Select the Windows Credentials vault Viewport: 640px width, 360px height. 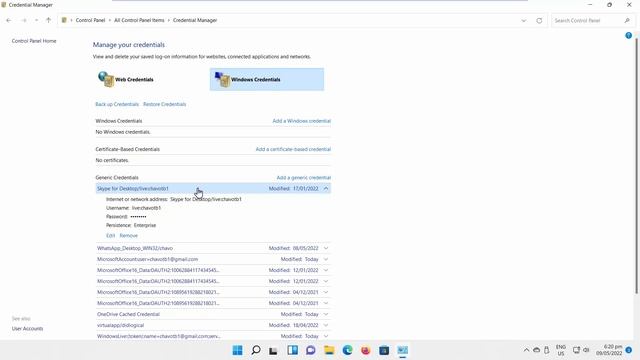[x=267, y=79]
